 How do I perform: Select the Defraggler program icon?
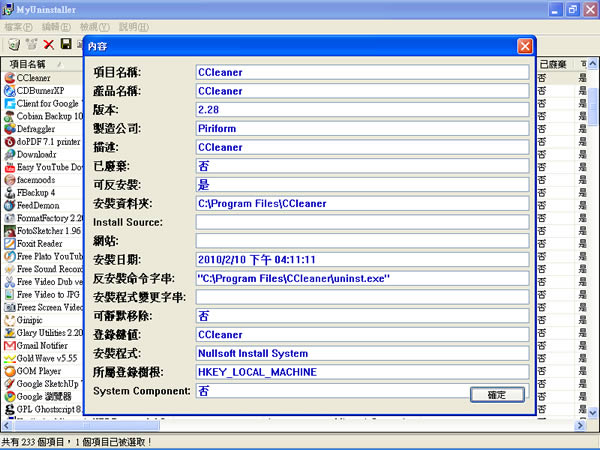point(10,129)
